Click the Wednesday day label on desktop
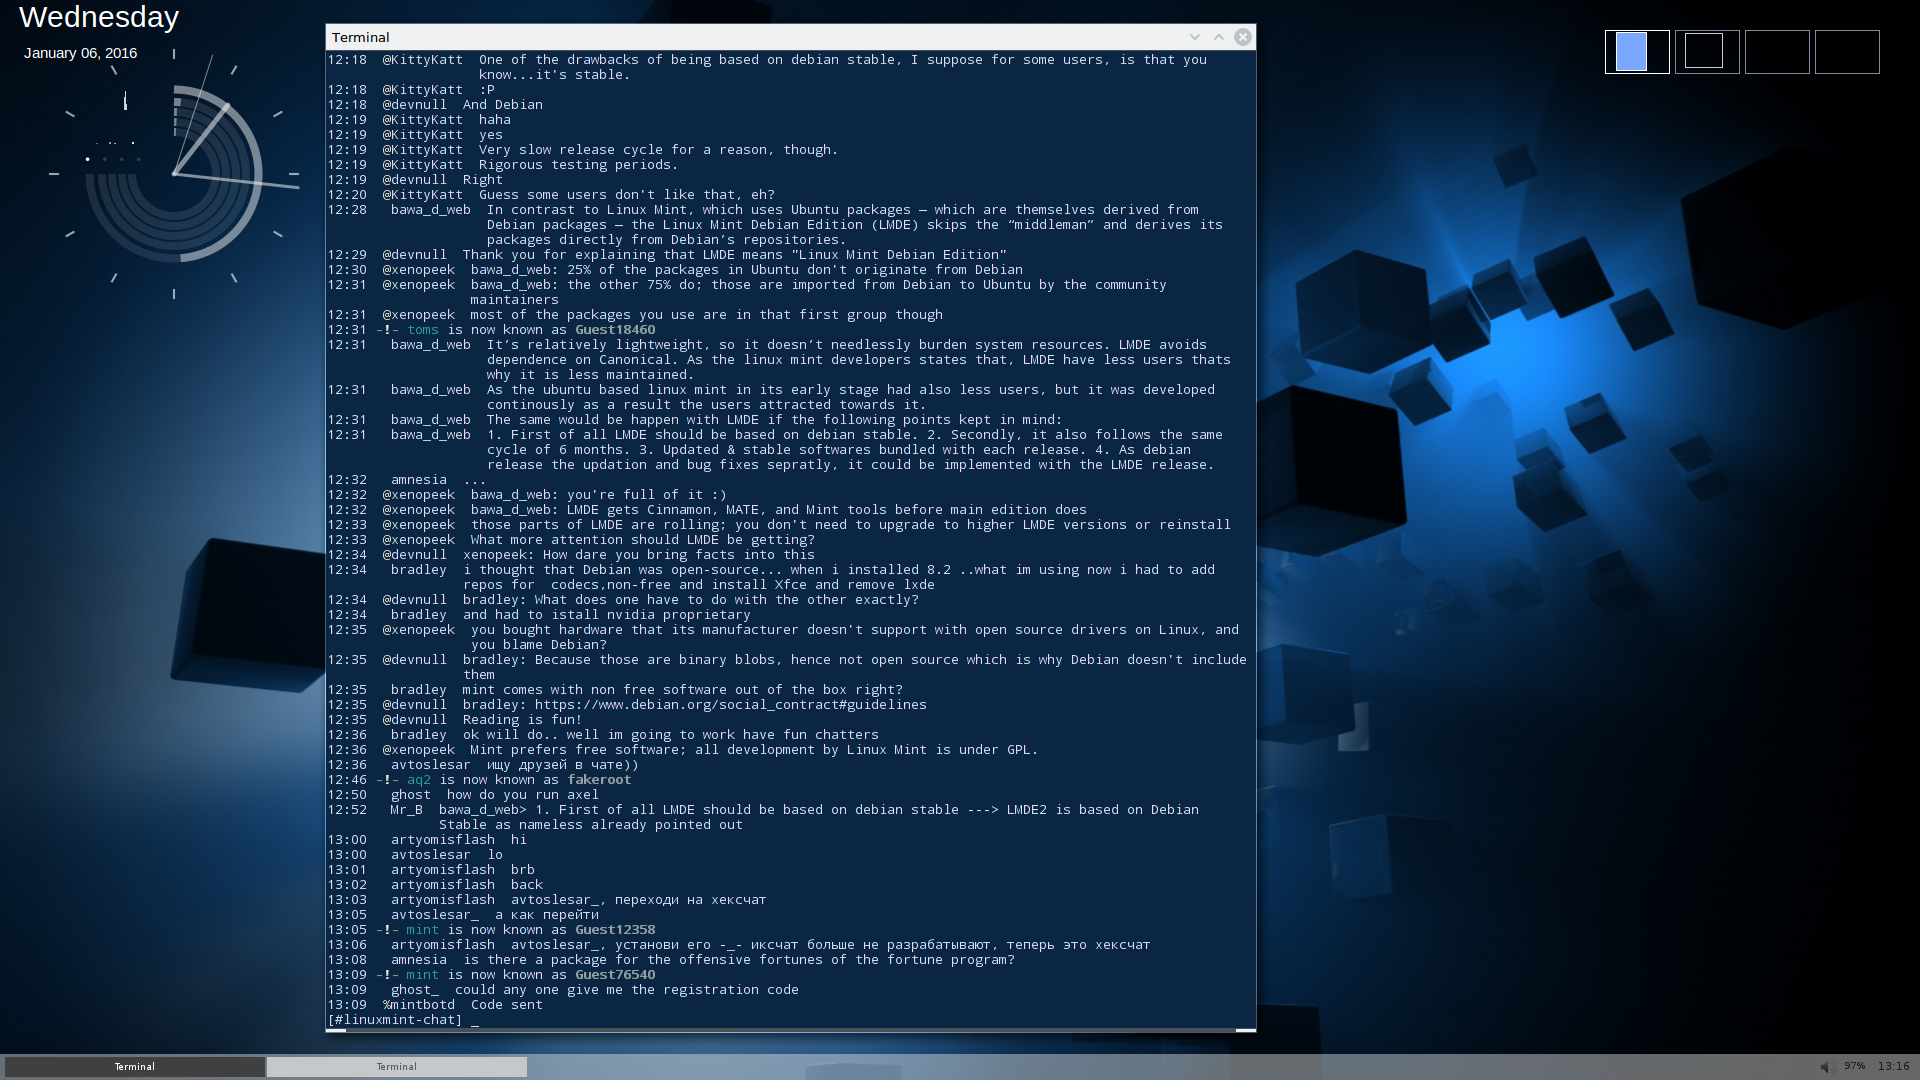 tap(99, 17)
